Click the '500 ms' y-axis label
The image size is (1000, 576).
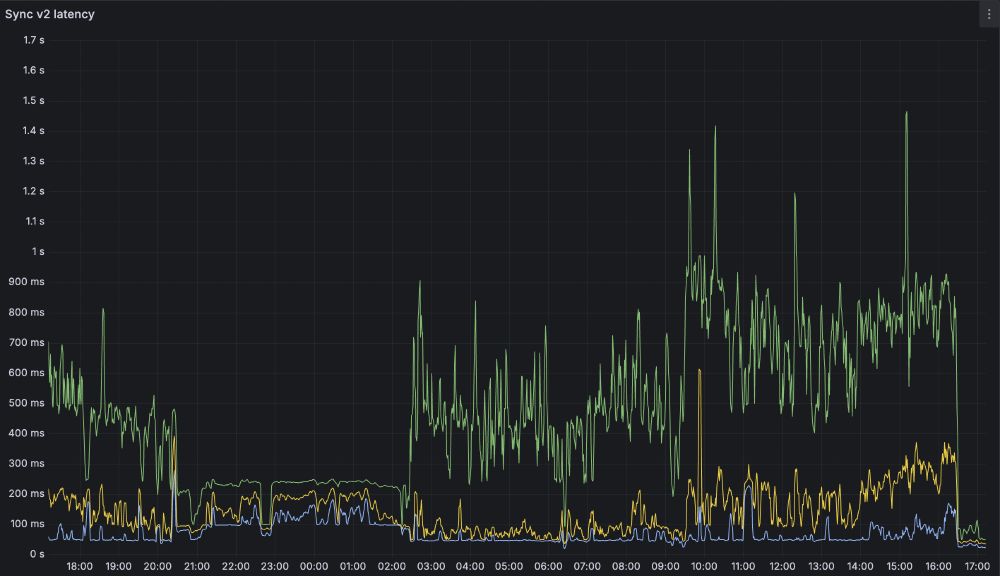coord(27,403)
